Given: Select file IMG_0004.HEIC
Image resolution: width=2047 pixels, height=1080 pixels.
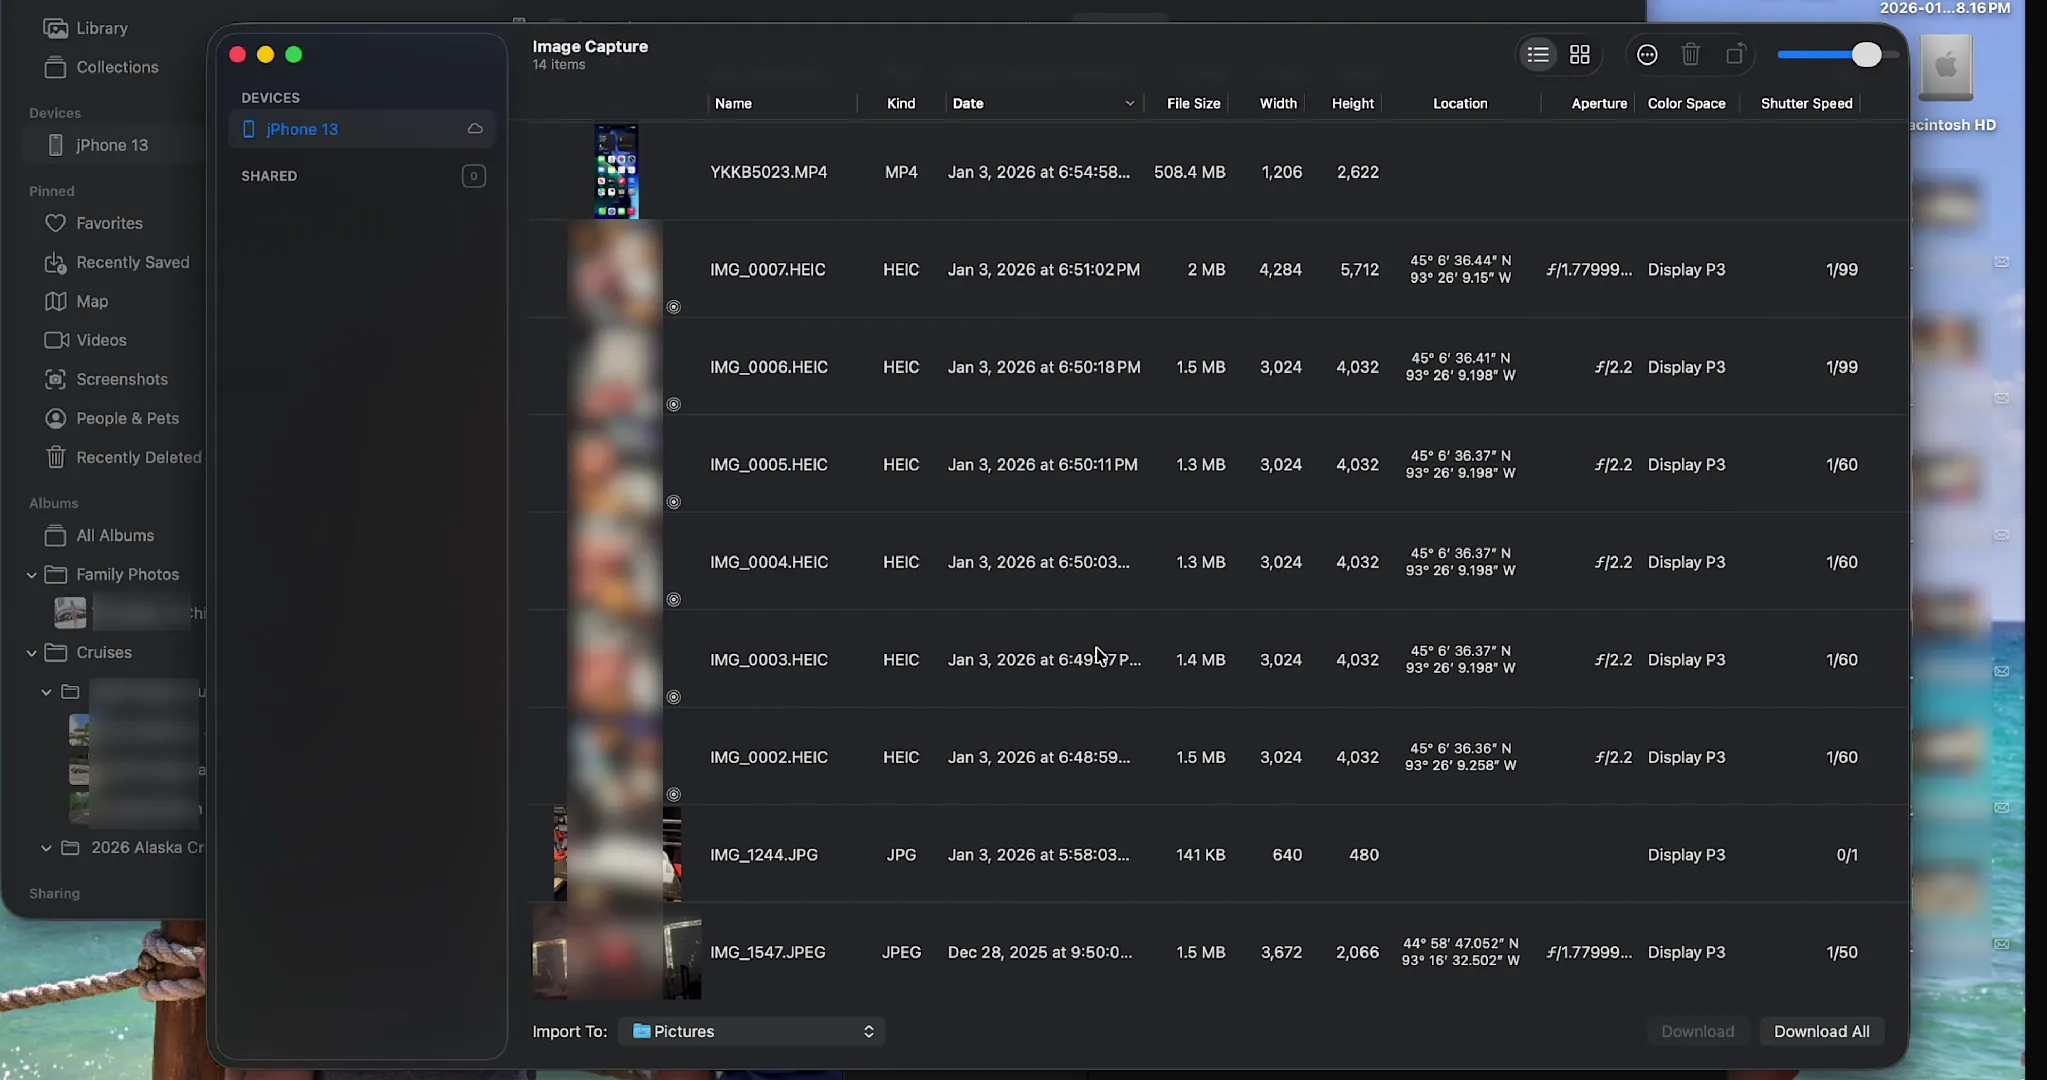Looking at the screenshot, I should pos(768,562).
